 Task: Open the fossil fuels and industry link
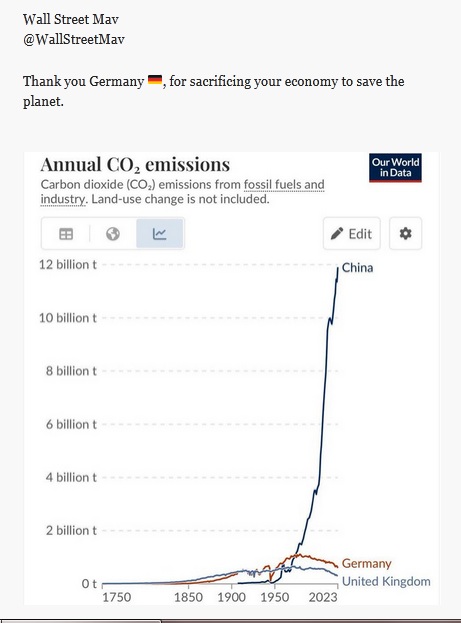(x=182, y=192)
